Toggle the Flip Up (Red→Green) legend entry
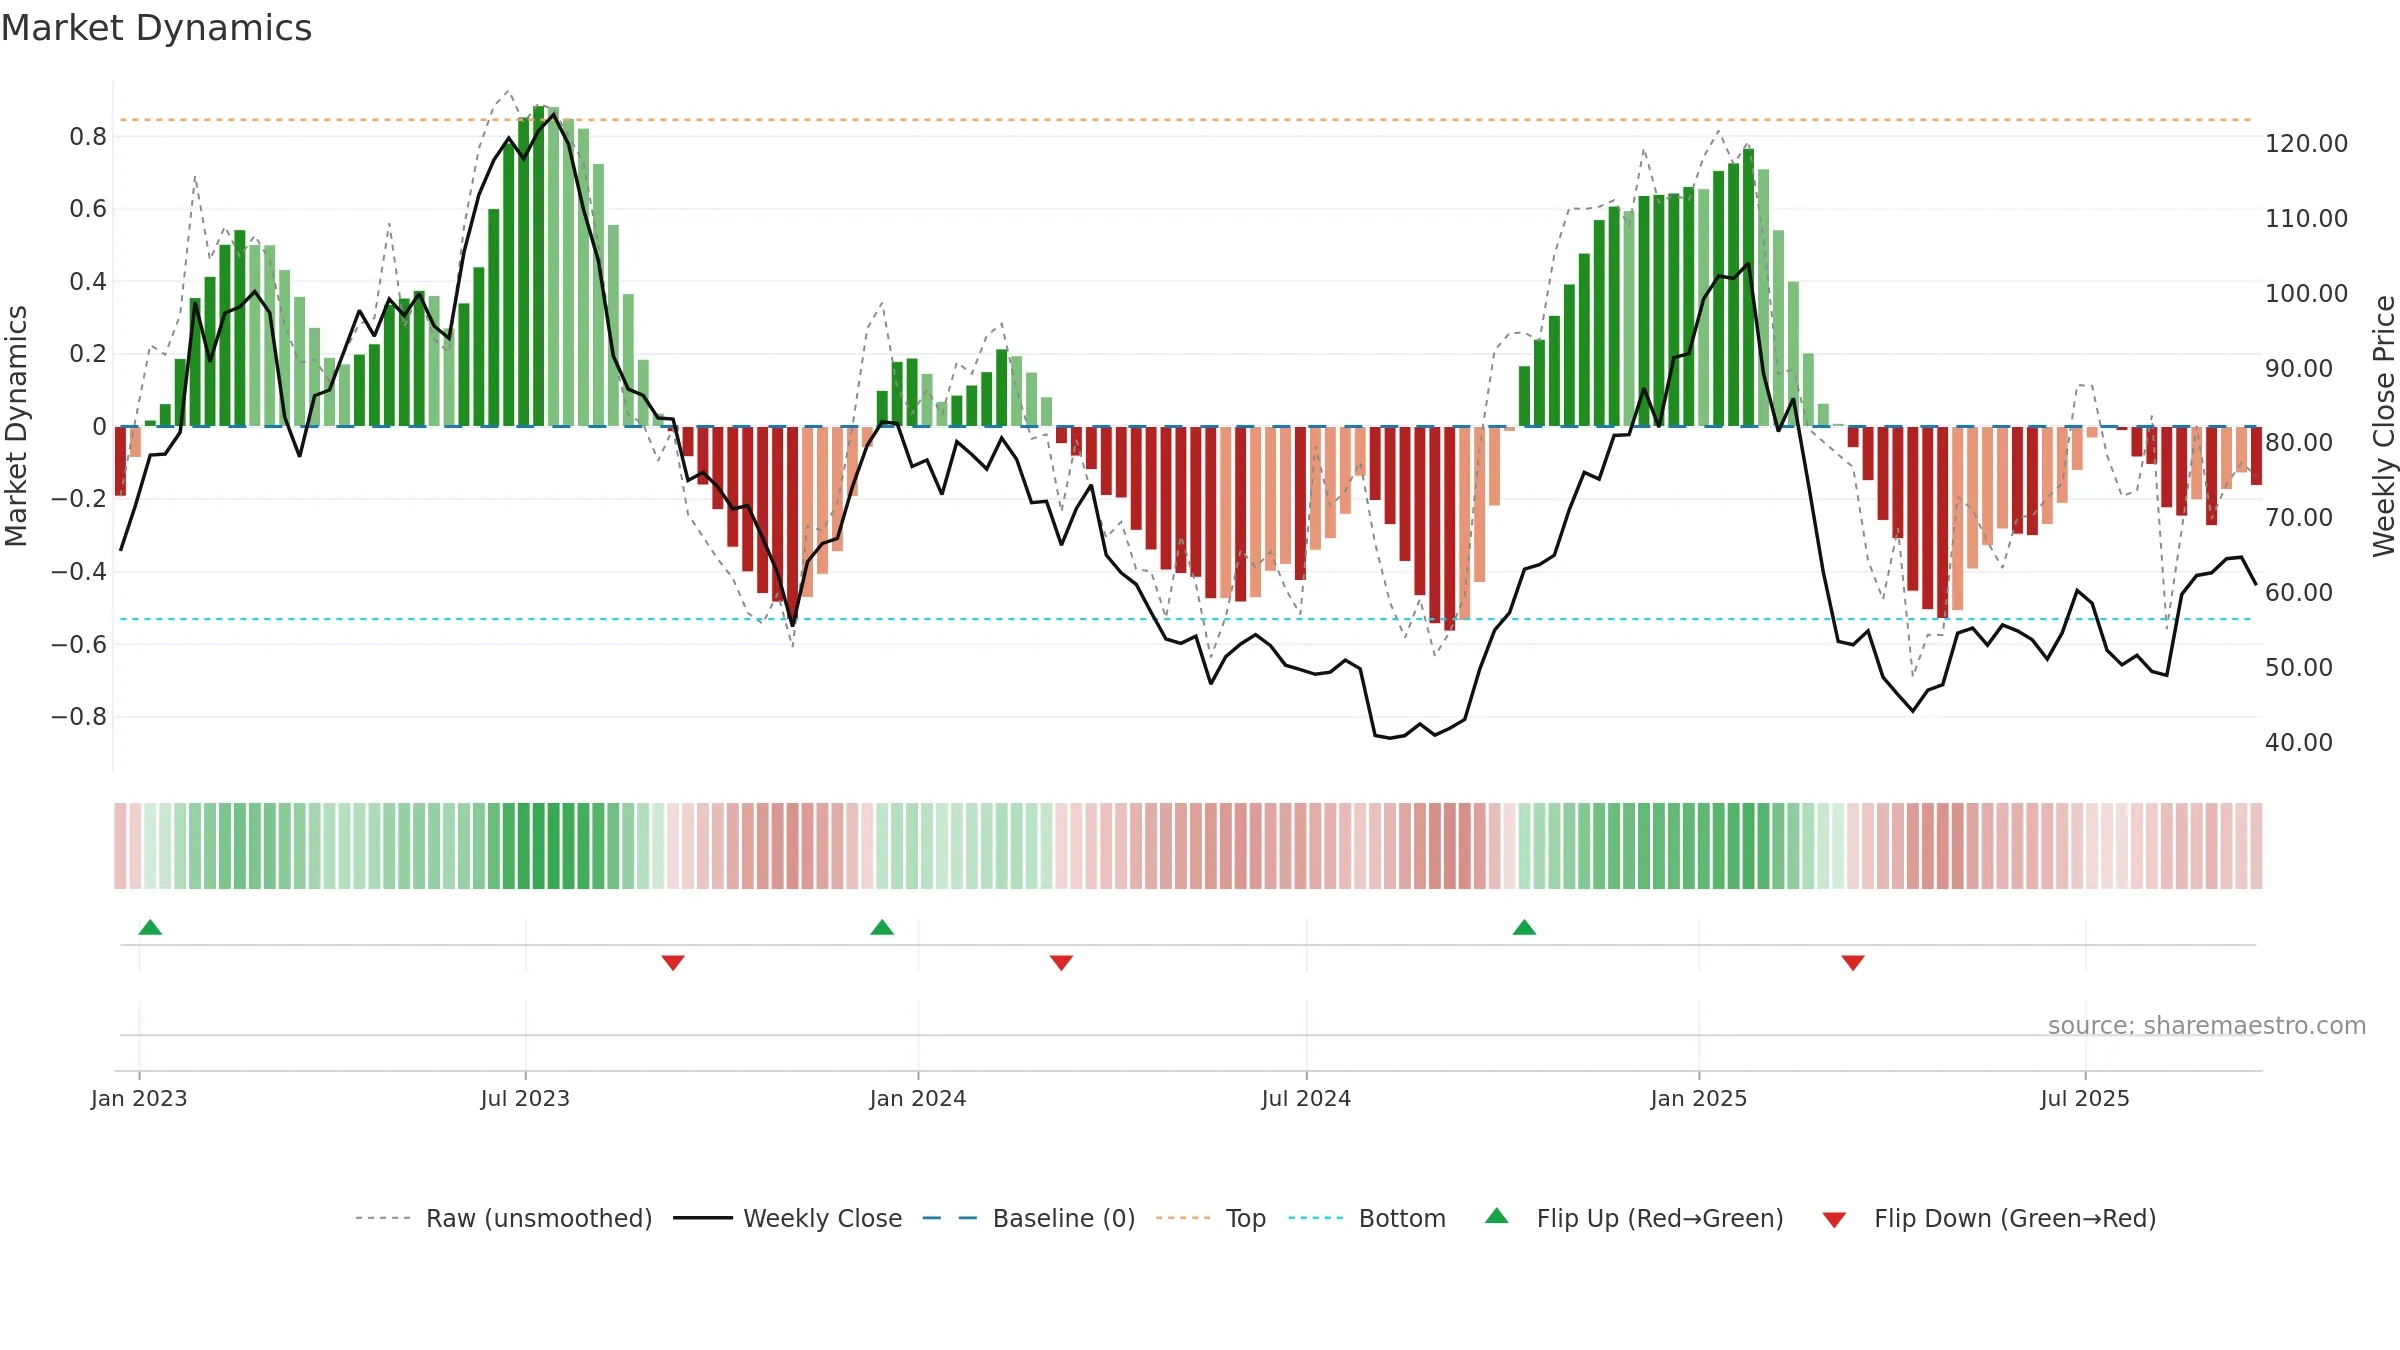The image size is (2400, 1350). tap(1634, 1218)
